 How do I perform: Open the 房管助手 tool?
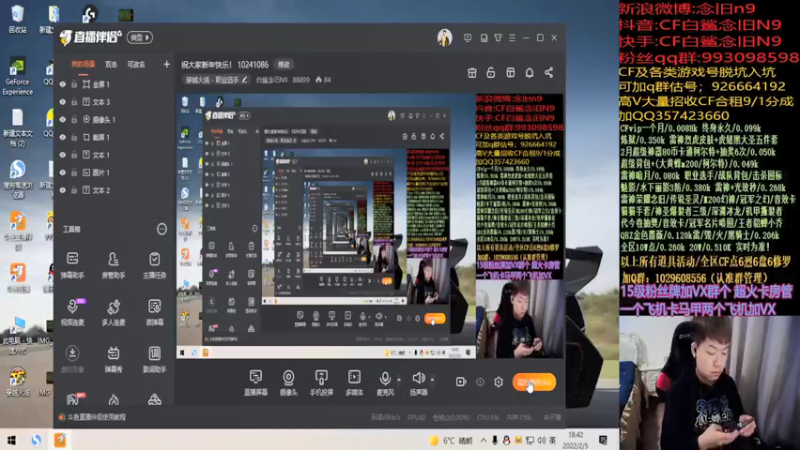(113, 264)
